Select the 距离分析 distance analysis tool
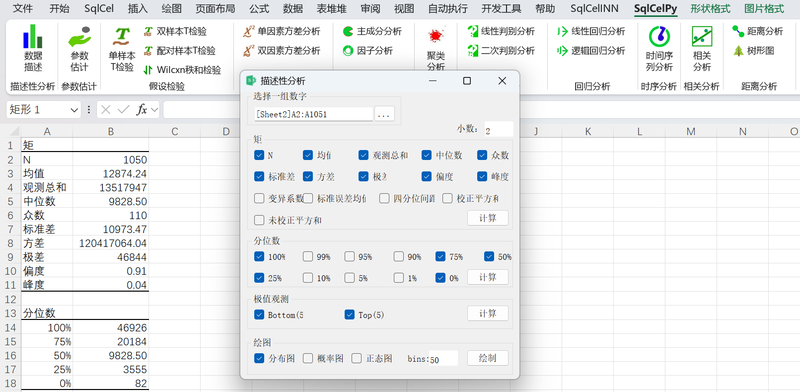The image size is (800, 392). (758, 32)
